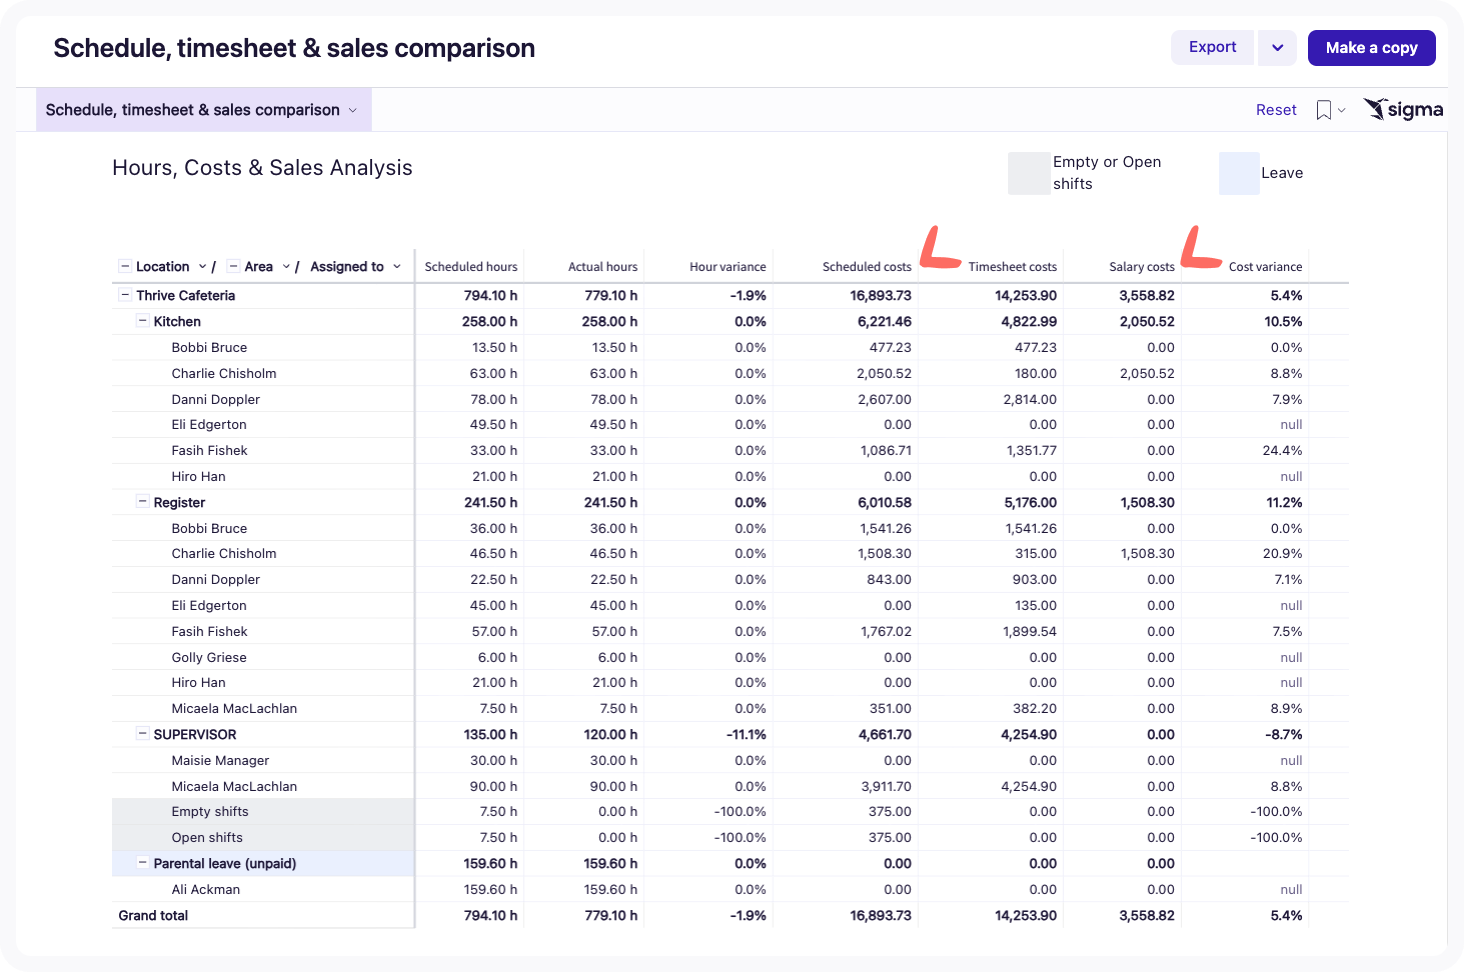The width and height of the screenshot is (1464, 972).
Task: Collapse all Location levels via header minus icon
Action: tap(125, 266)
